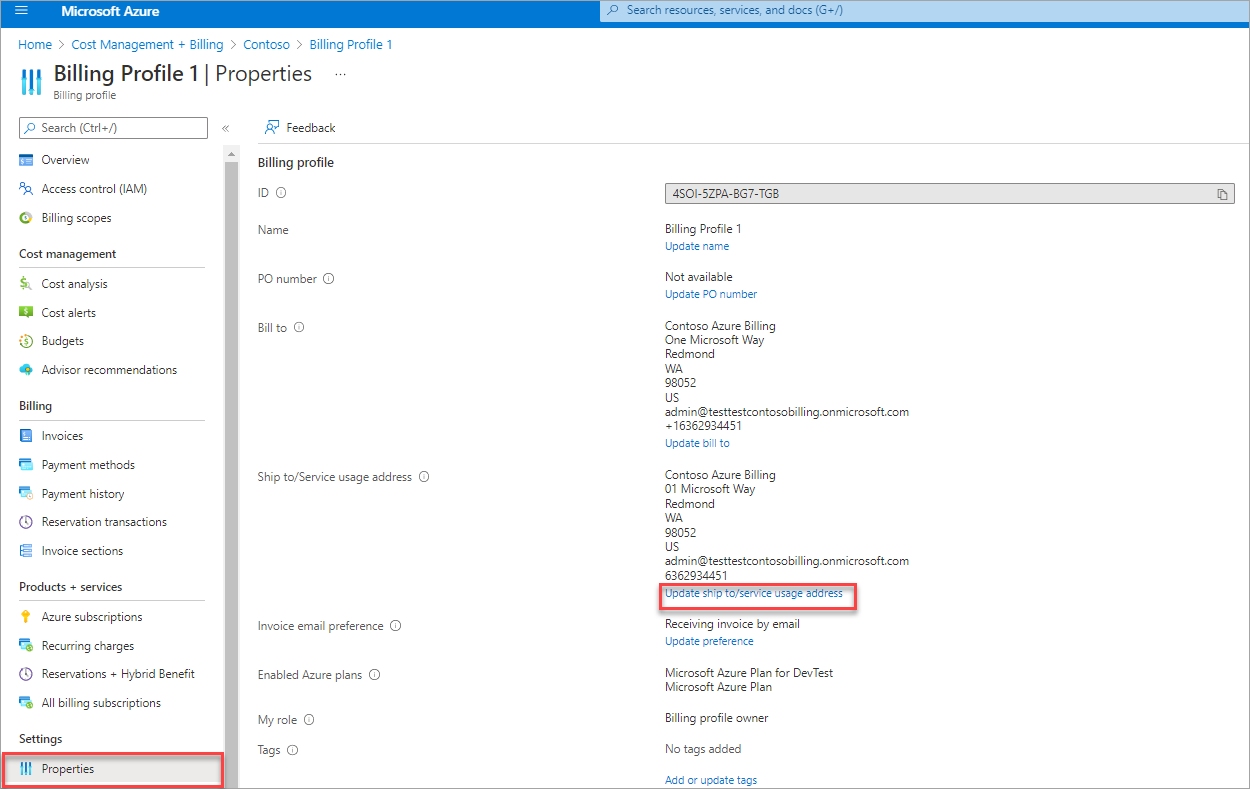Click the billing profile ID field

[x=949, y=194]
